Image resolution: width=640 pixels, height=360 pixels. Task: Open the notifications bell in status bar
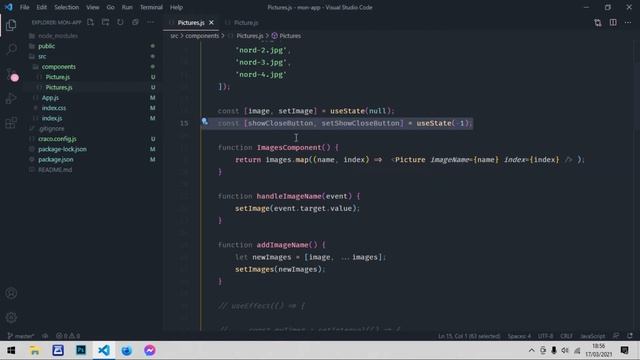click(630, 336)
